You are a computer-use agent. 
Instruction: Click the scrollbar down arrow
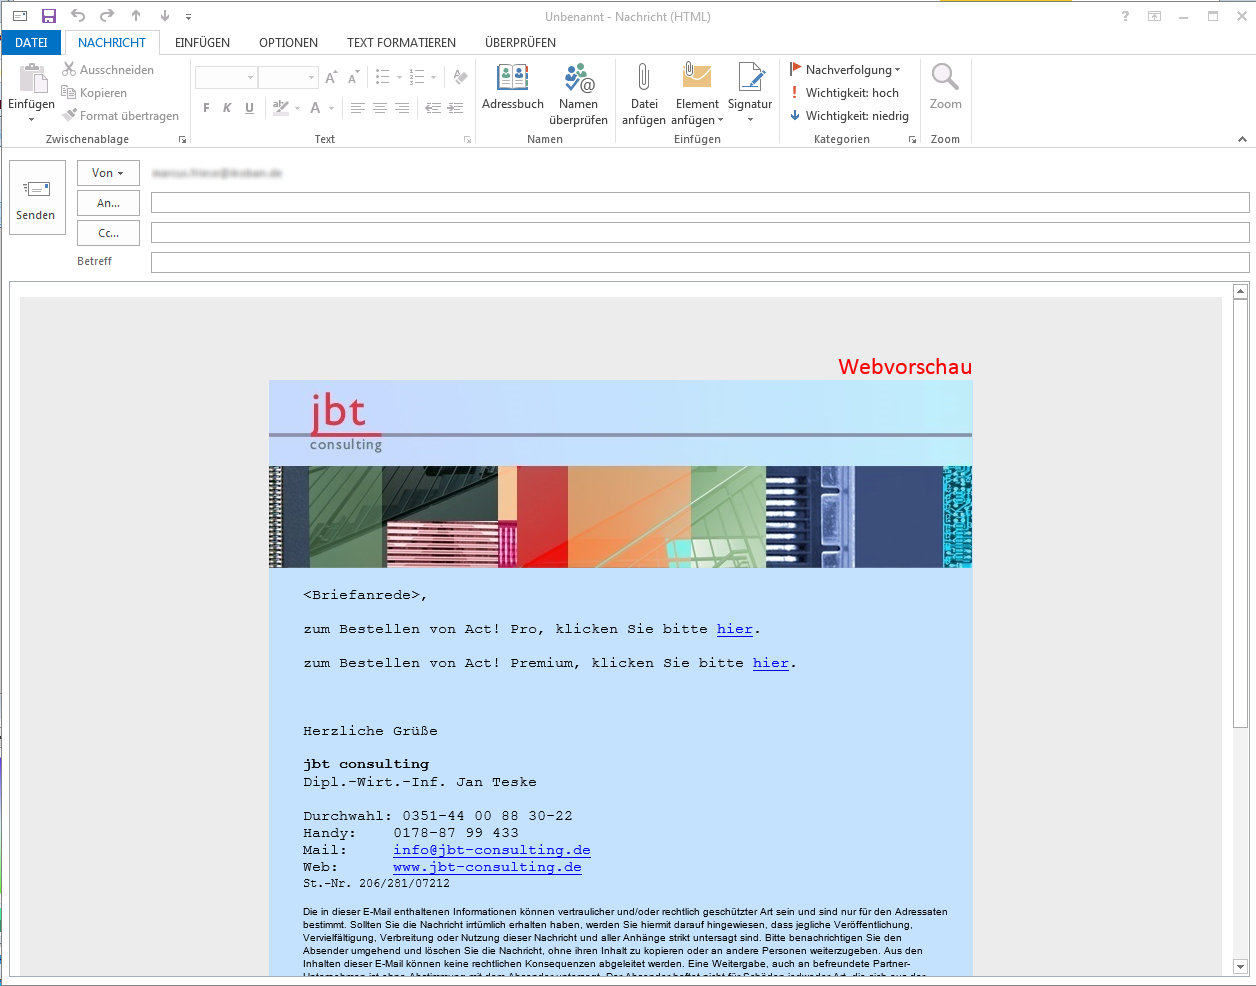click(1241, 967)
